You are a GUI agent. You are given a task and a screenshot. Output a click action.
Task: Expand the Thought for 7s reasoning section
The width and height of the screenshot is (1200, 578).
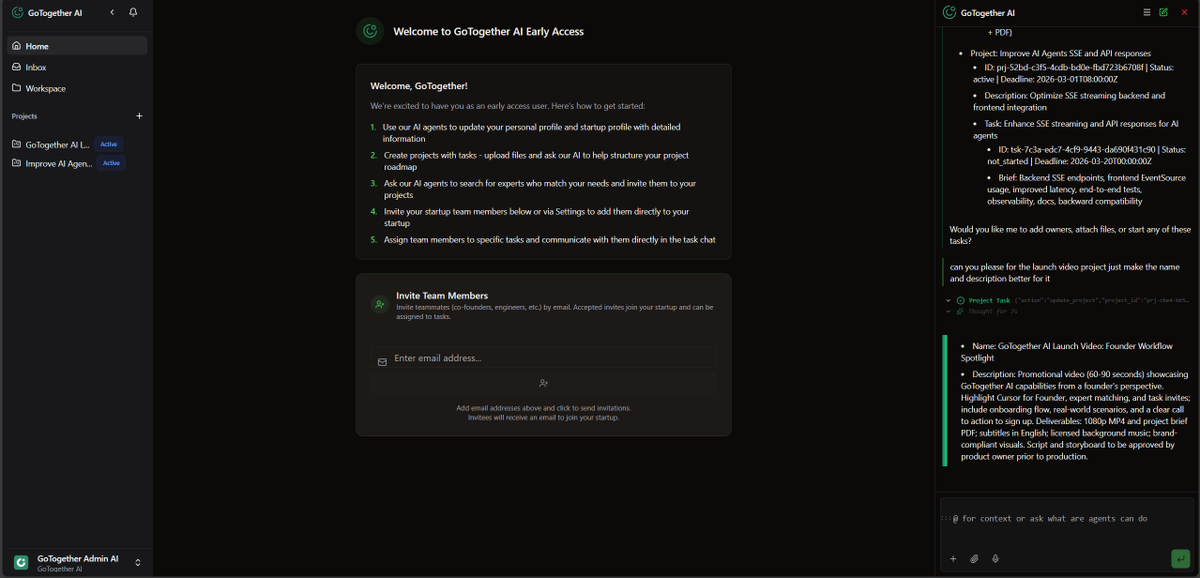948,311
